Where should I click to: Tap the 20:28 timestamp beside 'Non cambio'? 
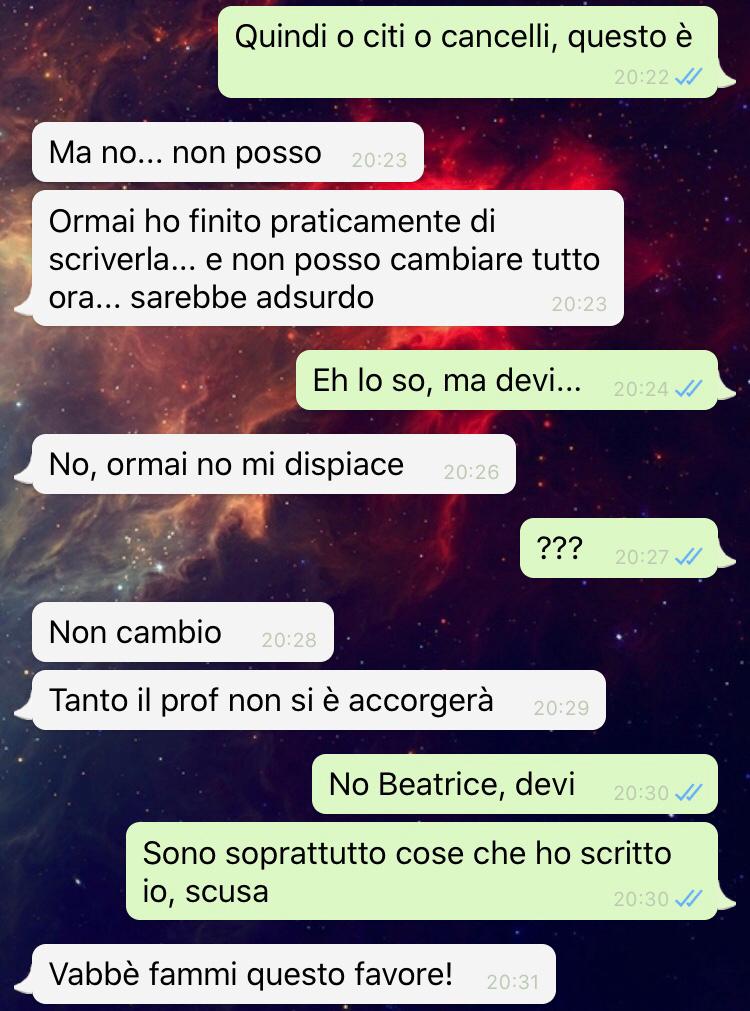coord(289,640)
